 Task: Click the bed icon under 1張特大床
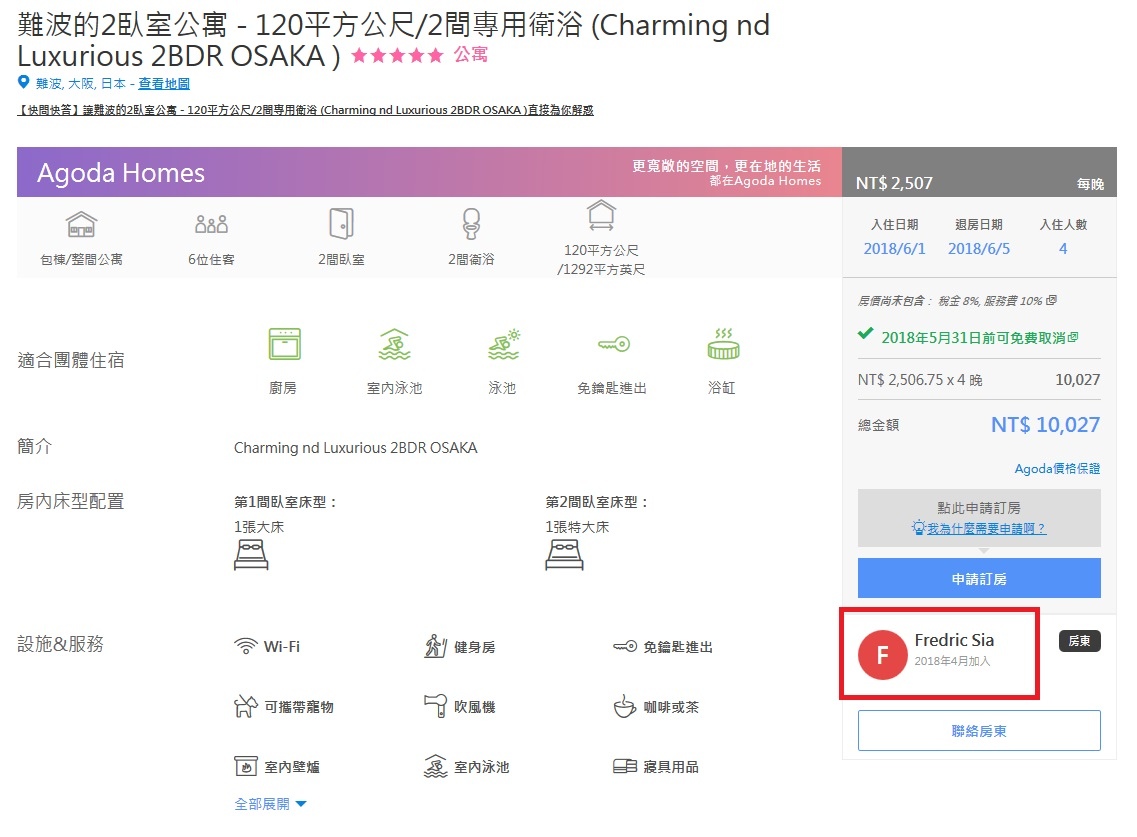564,556
